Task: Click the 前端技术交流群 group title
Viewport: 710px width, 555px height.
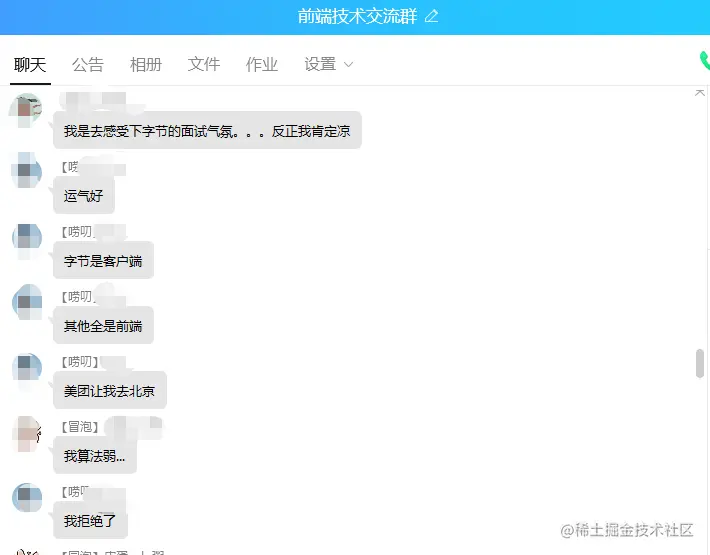Action: [357, 17]
